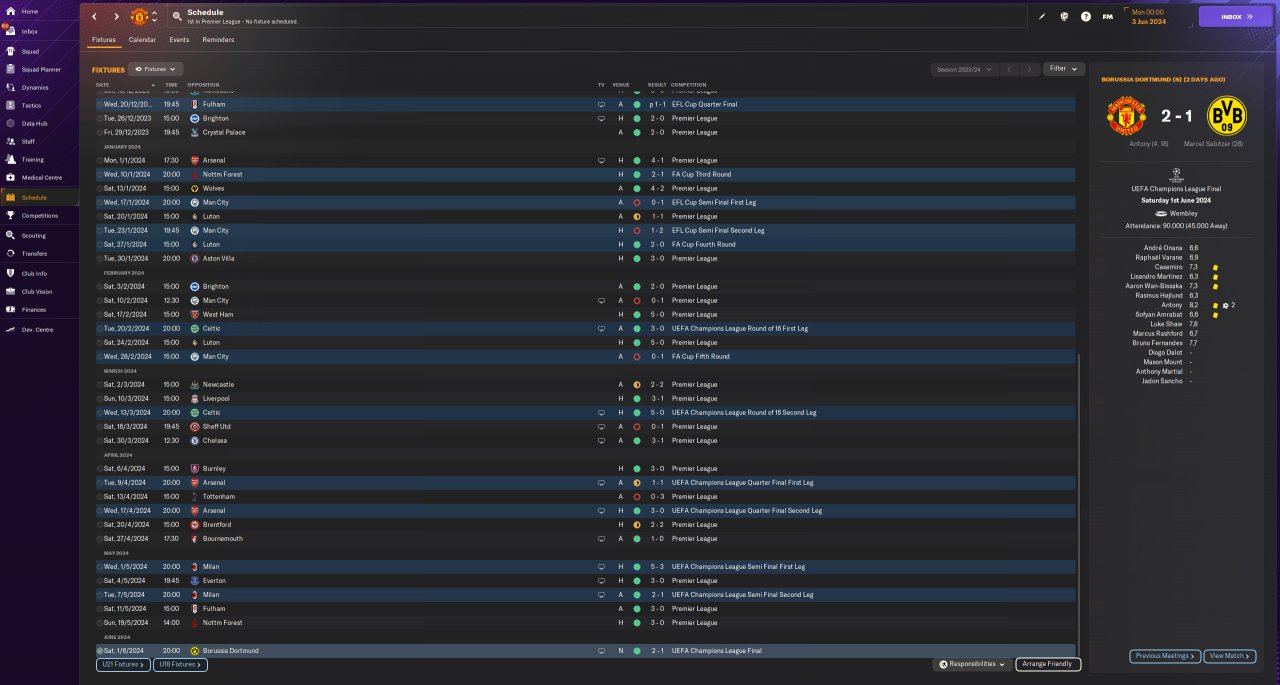Click the Borussia Dortmund crest in match panel
Screen dimensions: 1280x685
pyautogui.click(x=1227, y=116)
